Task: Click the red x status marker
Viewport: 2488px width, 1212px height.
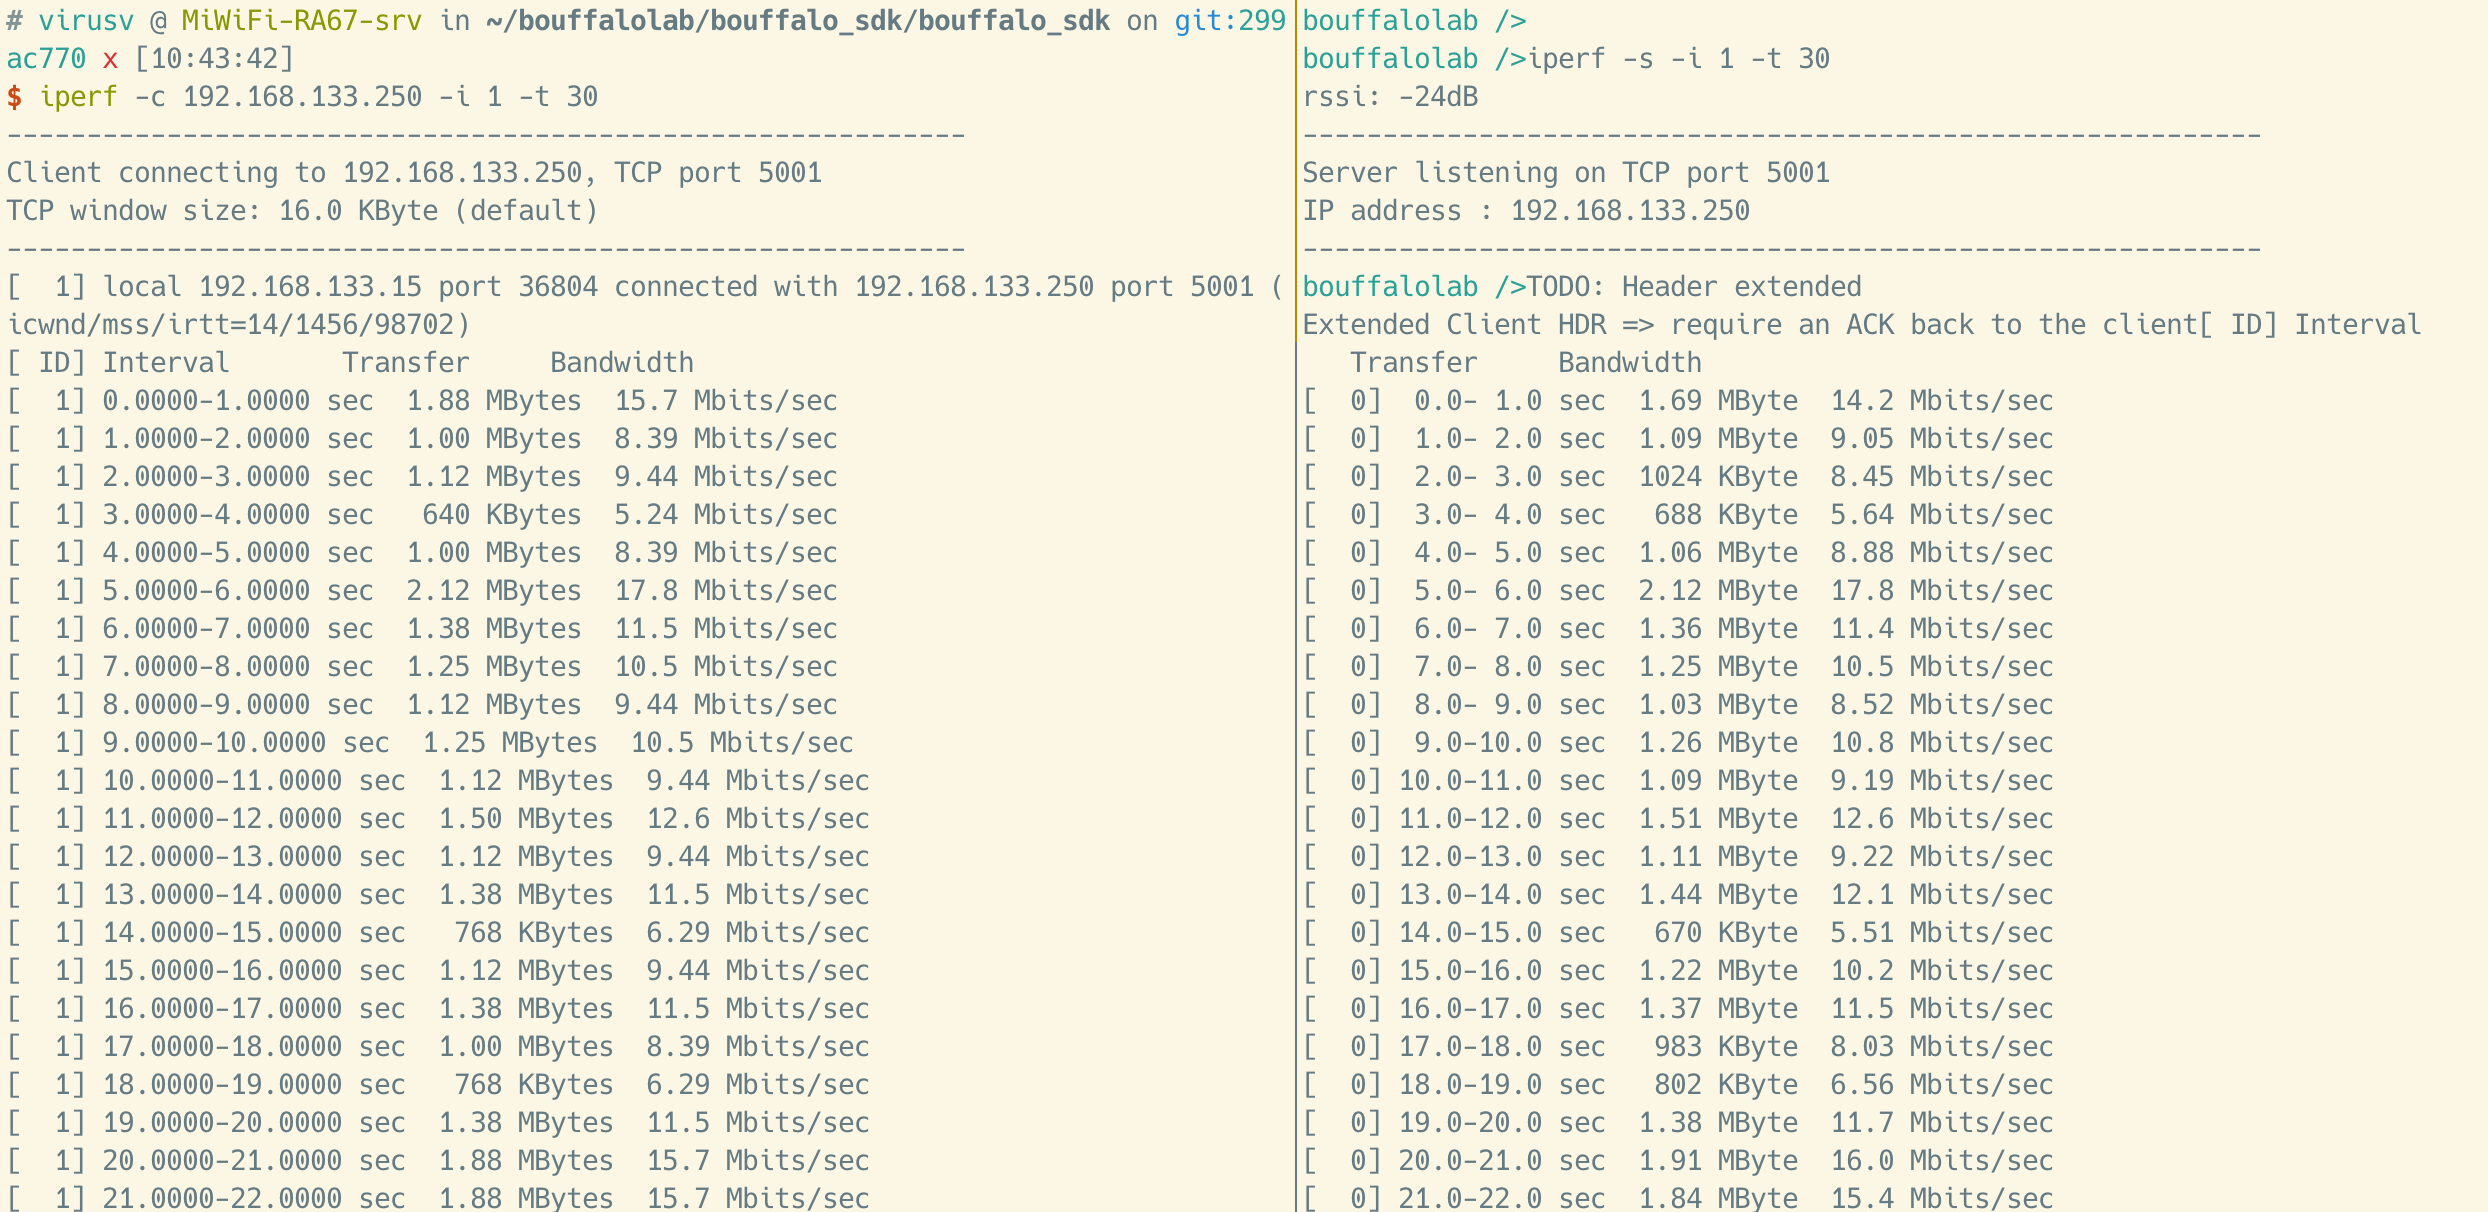Action: (110, 59)
